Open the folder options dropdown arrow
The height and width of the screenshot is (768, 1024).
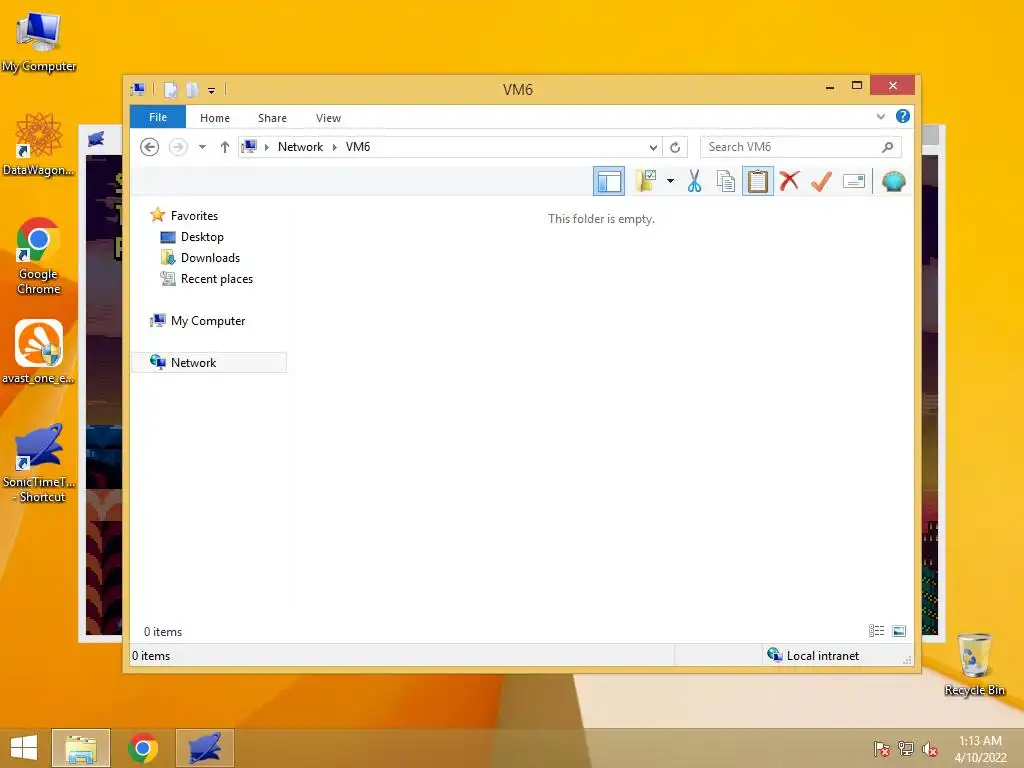click(x=670, y=181)
